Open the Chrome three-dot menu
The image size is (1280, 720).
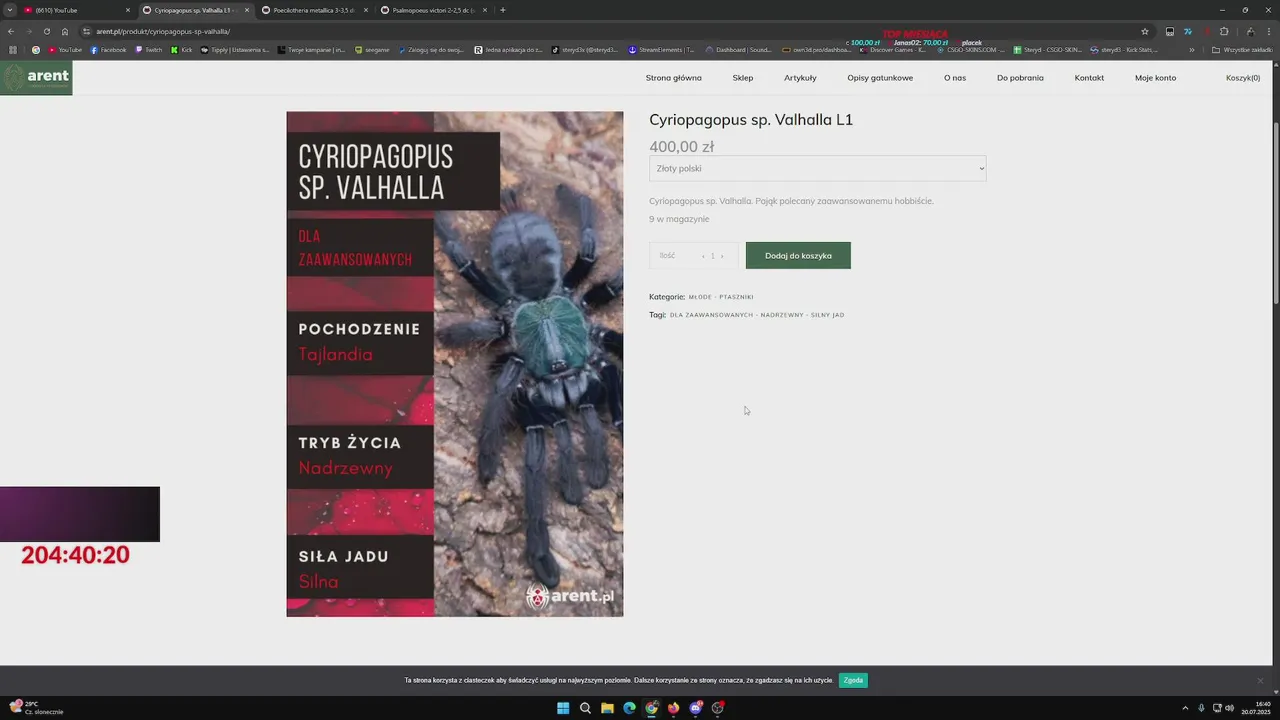click(x=1269, y=31)
